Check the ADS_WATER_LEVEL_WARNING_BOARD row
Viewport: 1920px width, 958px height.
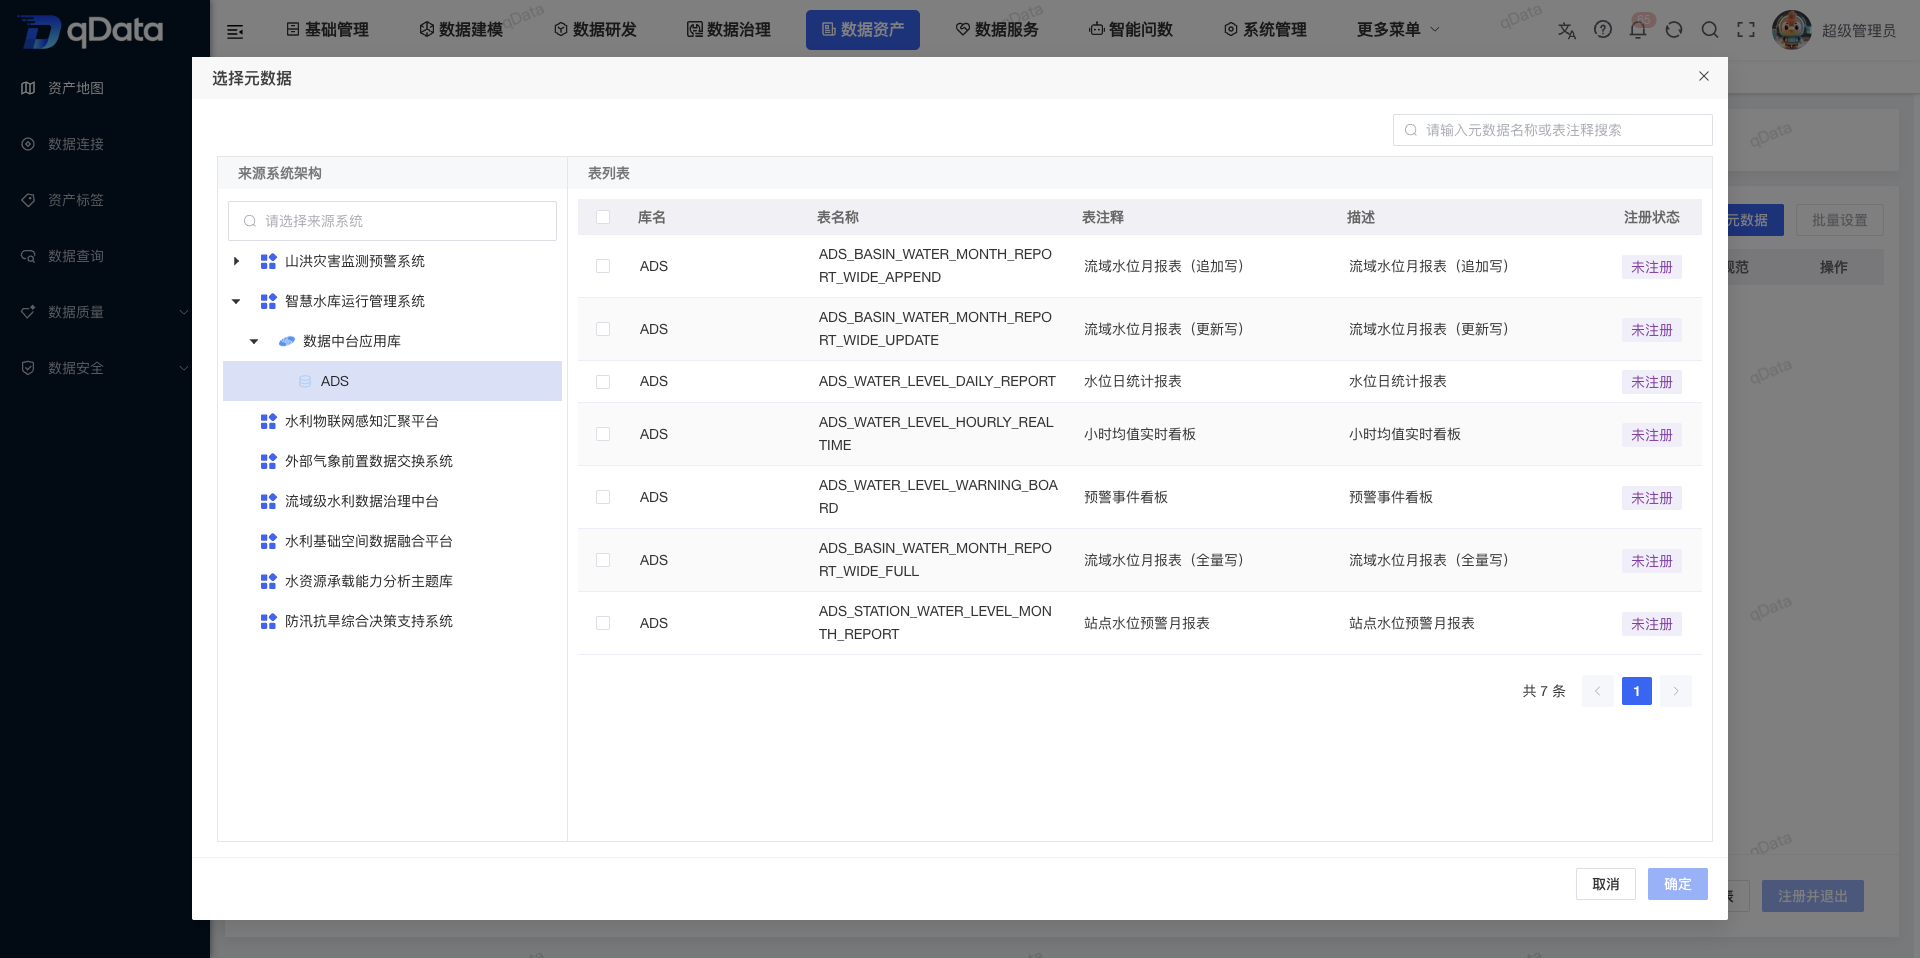coord(603,497)
